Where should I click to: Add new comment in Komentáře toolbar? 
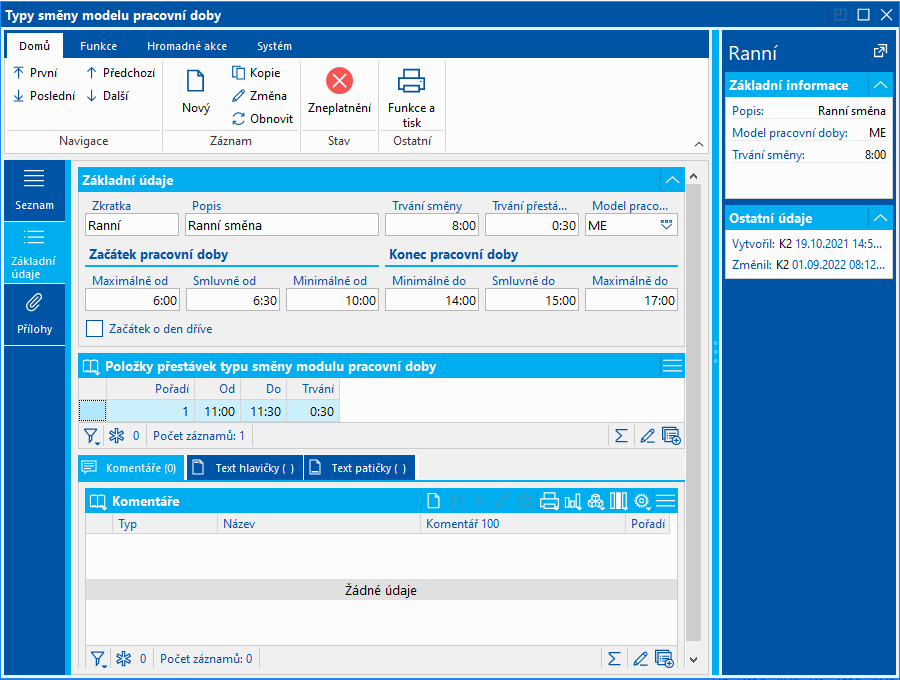[433, 501]
